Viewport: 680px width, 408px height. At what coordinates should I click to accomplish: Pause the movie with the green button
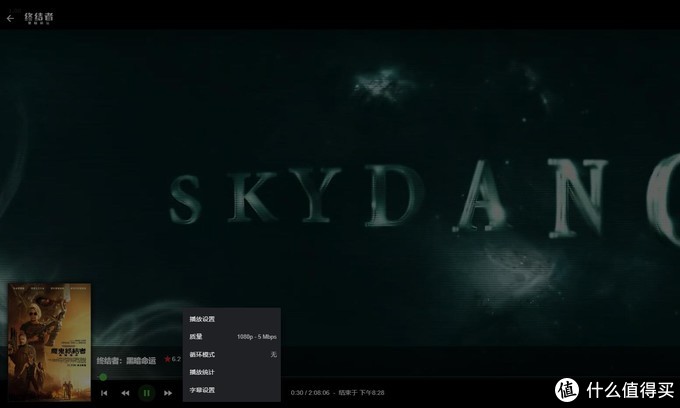pyautogui.click(x=147, y=393)
